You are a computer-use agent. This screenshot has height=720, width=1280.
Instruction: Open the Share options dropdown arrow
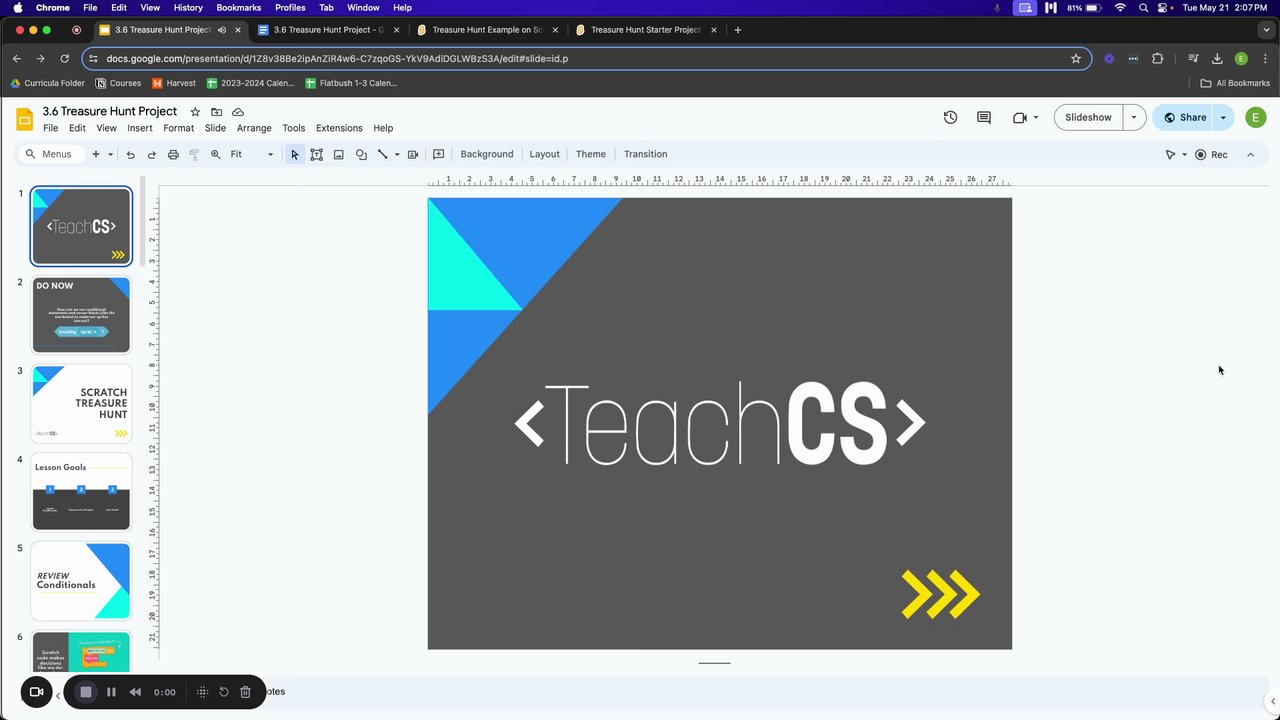click(x=1223, y=117)
